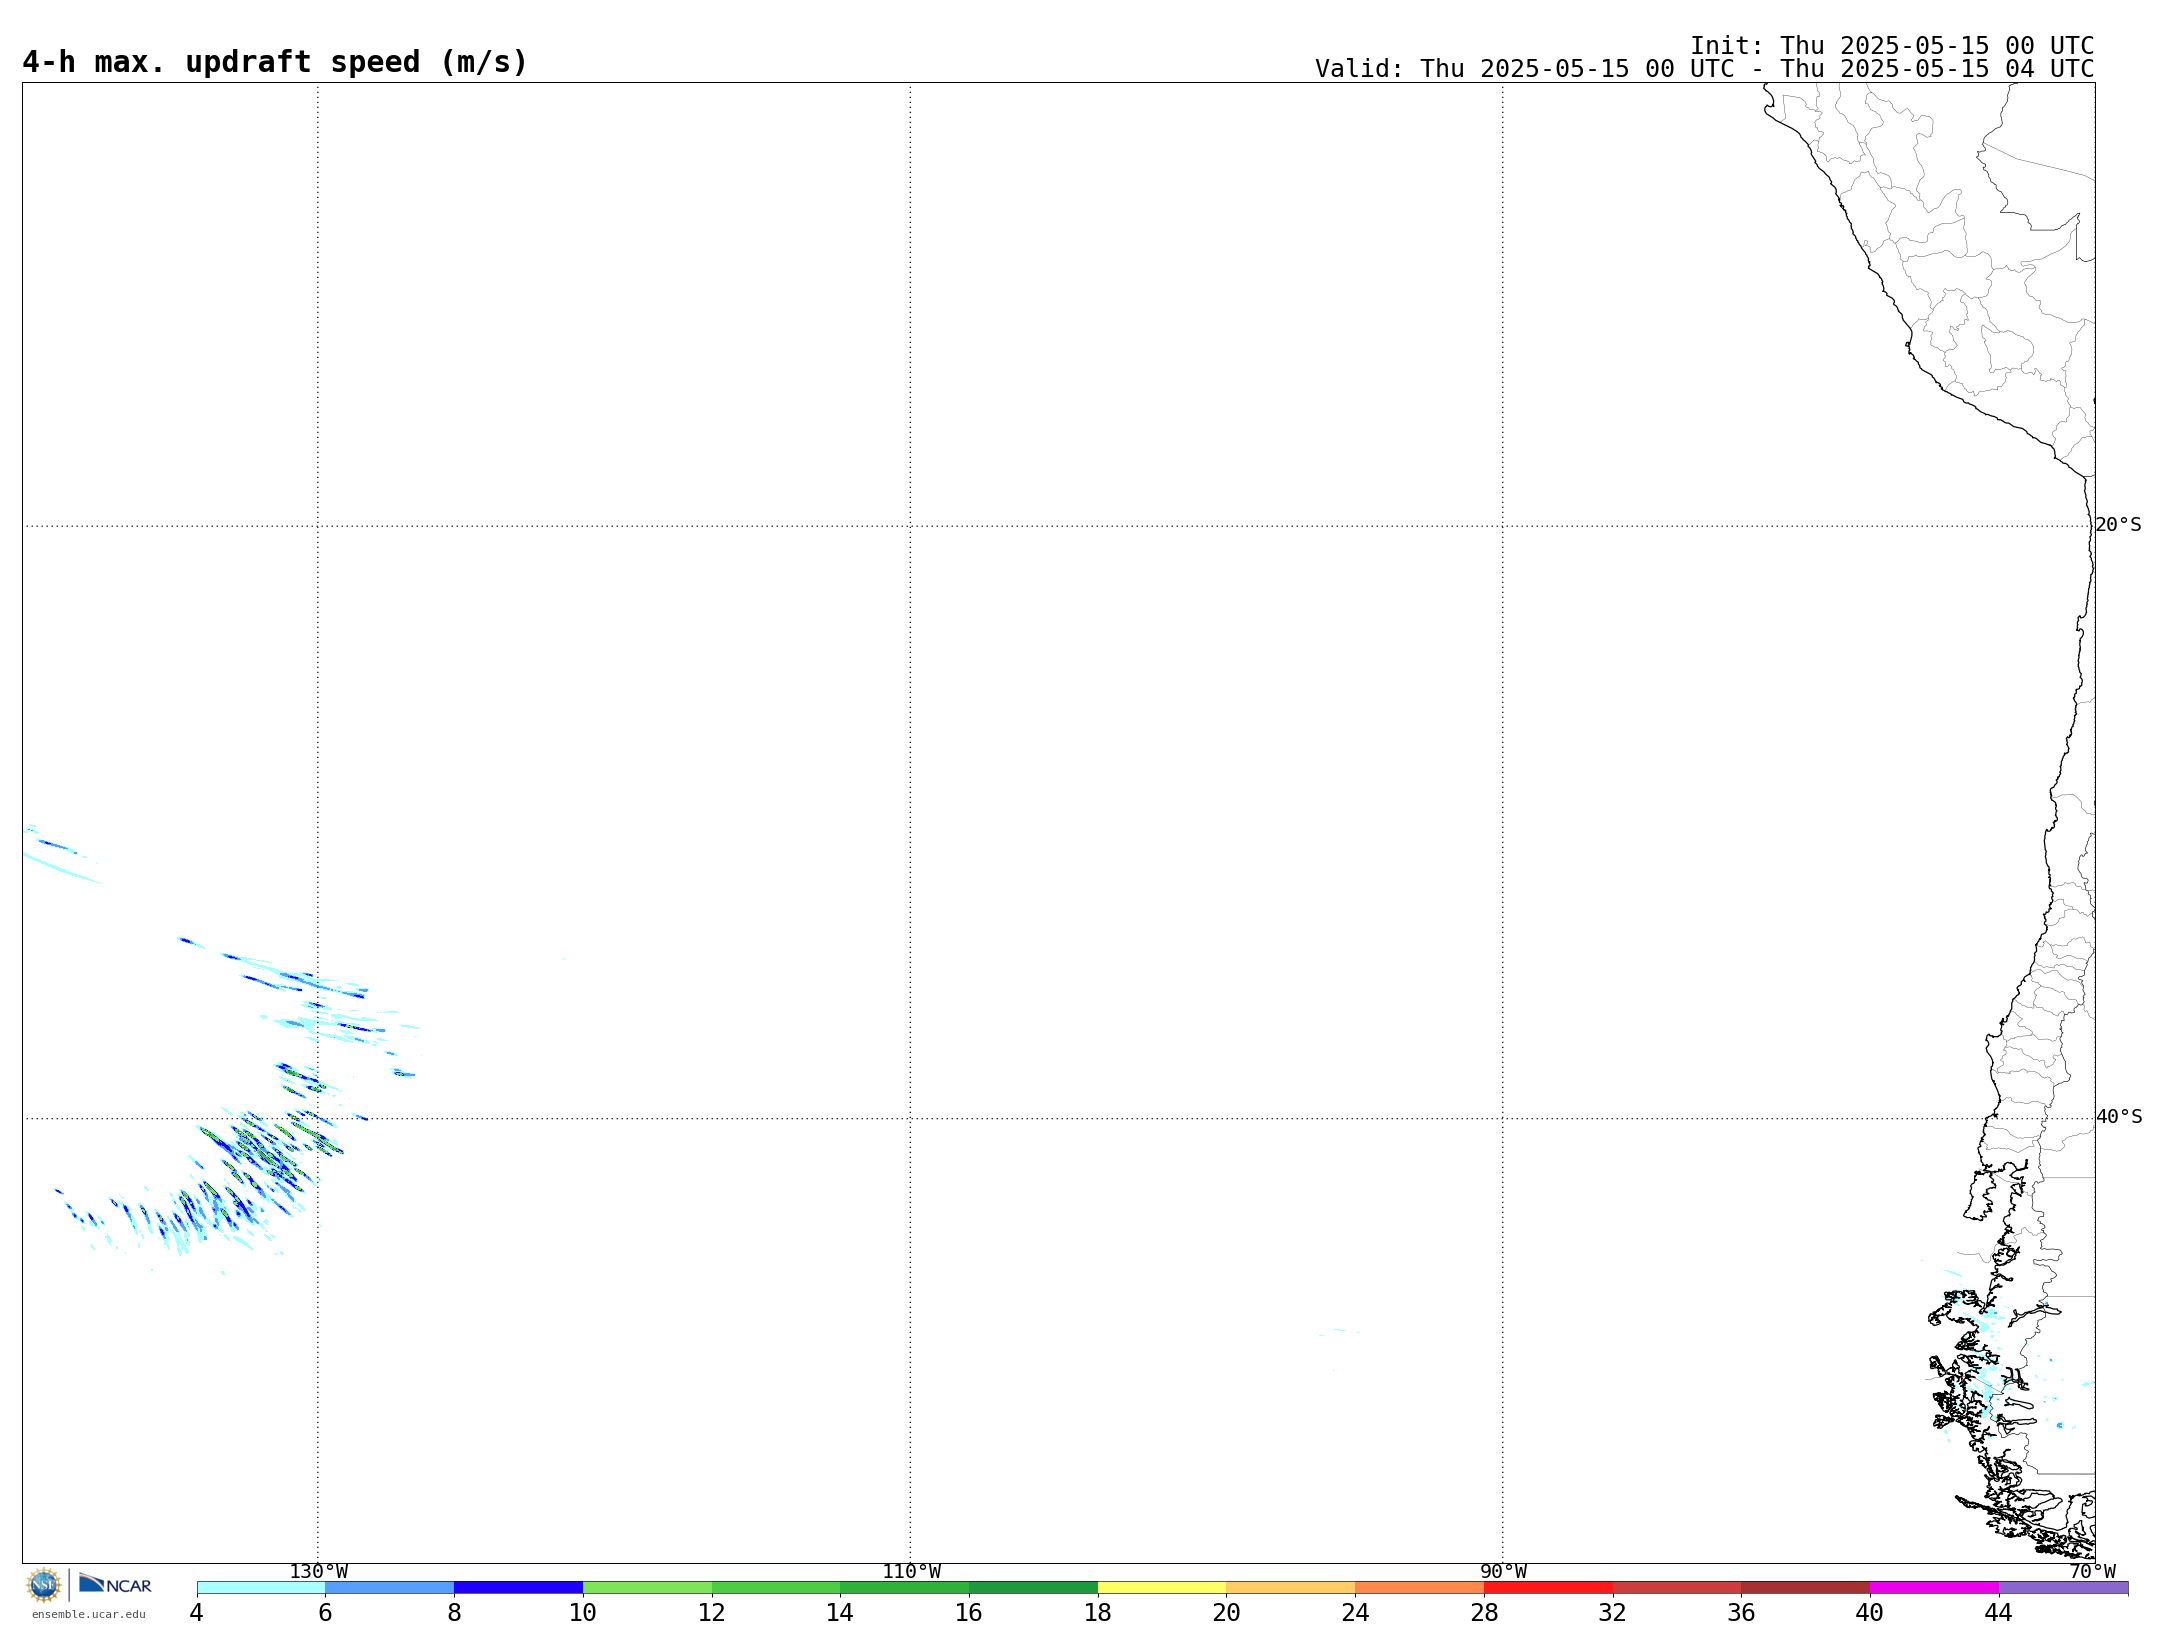This screenshot has width=2160, height=1626.
Task: Select the magenta 40-44 colorbar swatch
Action: (1934, 1588)
